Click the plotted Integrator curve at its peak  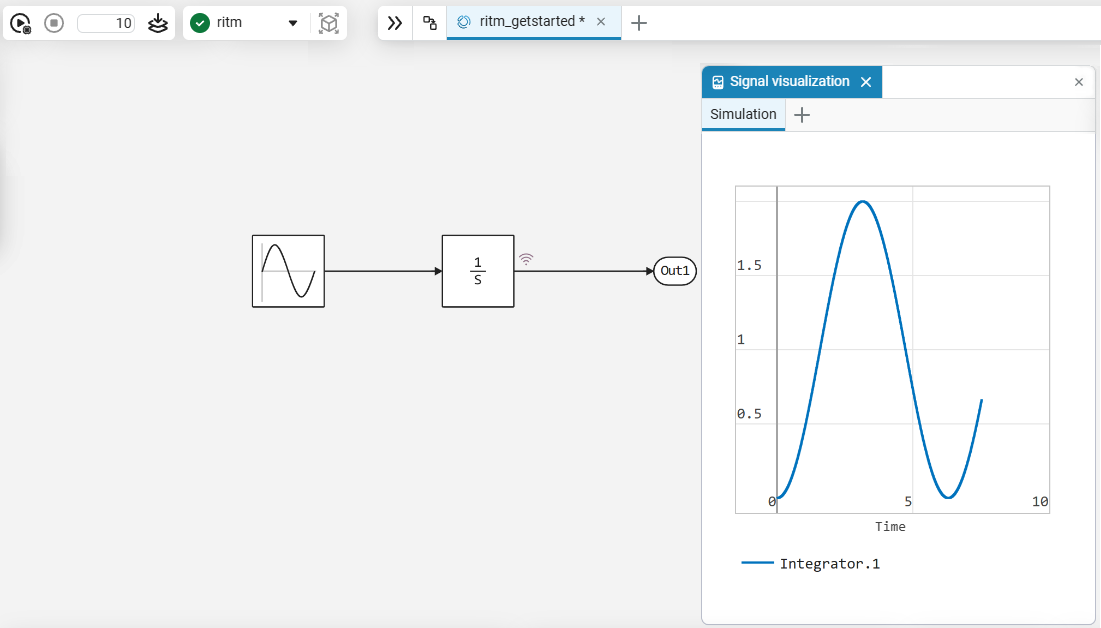tap(862, 202)
